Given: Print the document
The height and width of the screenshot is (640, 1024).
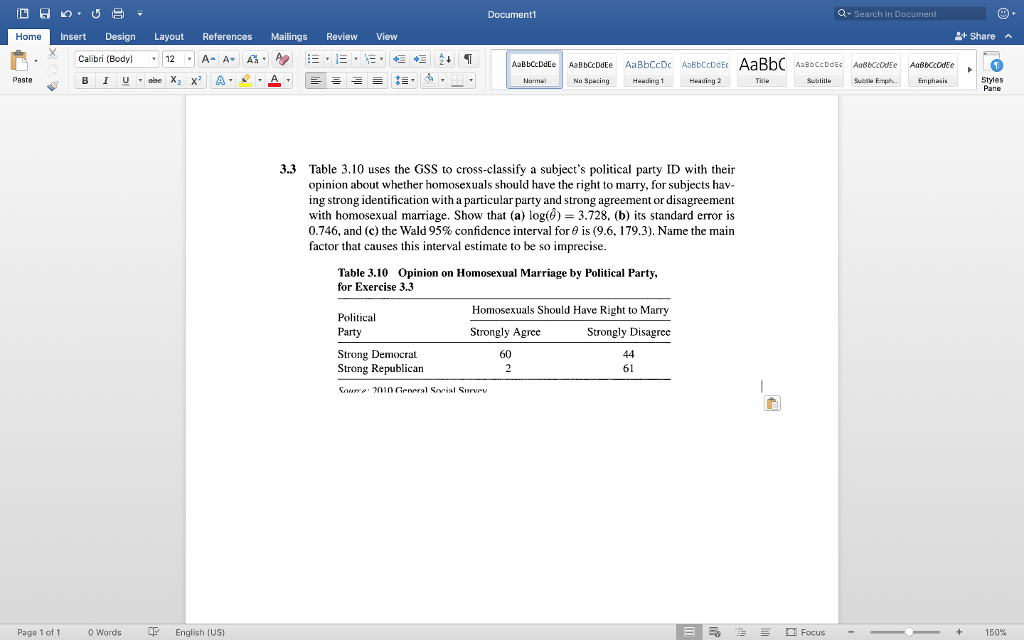Looking at the screenshot, I should coord(119,13).
